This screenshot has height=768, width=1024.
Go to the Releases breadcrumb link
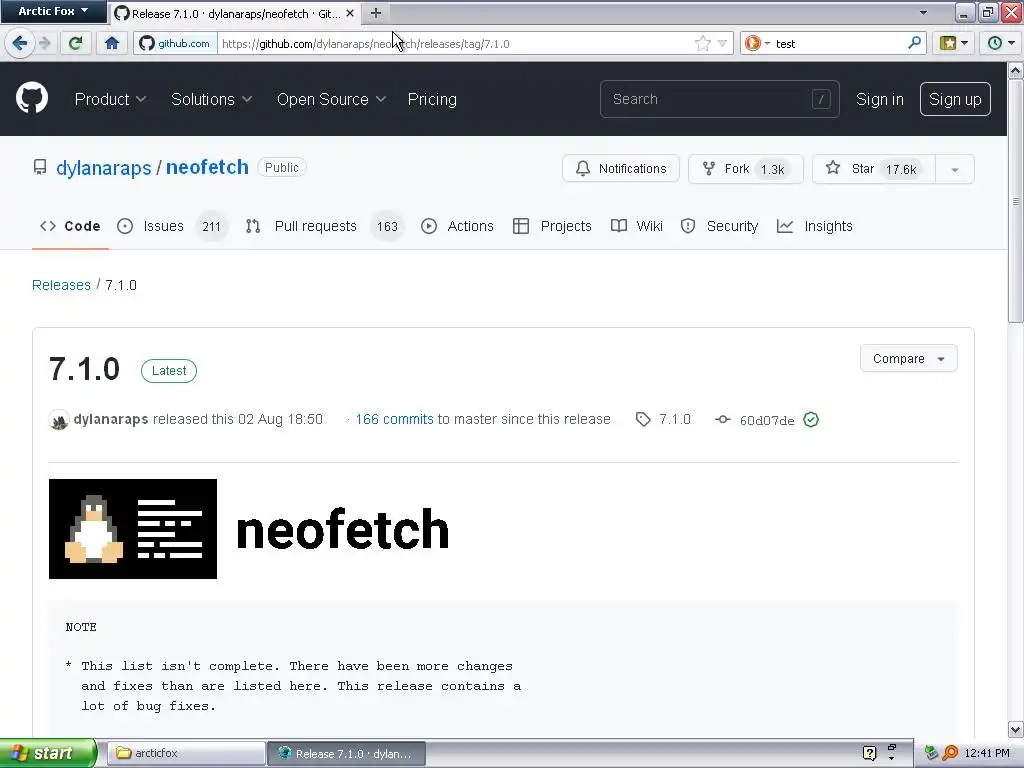tap(61, 285)
